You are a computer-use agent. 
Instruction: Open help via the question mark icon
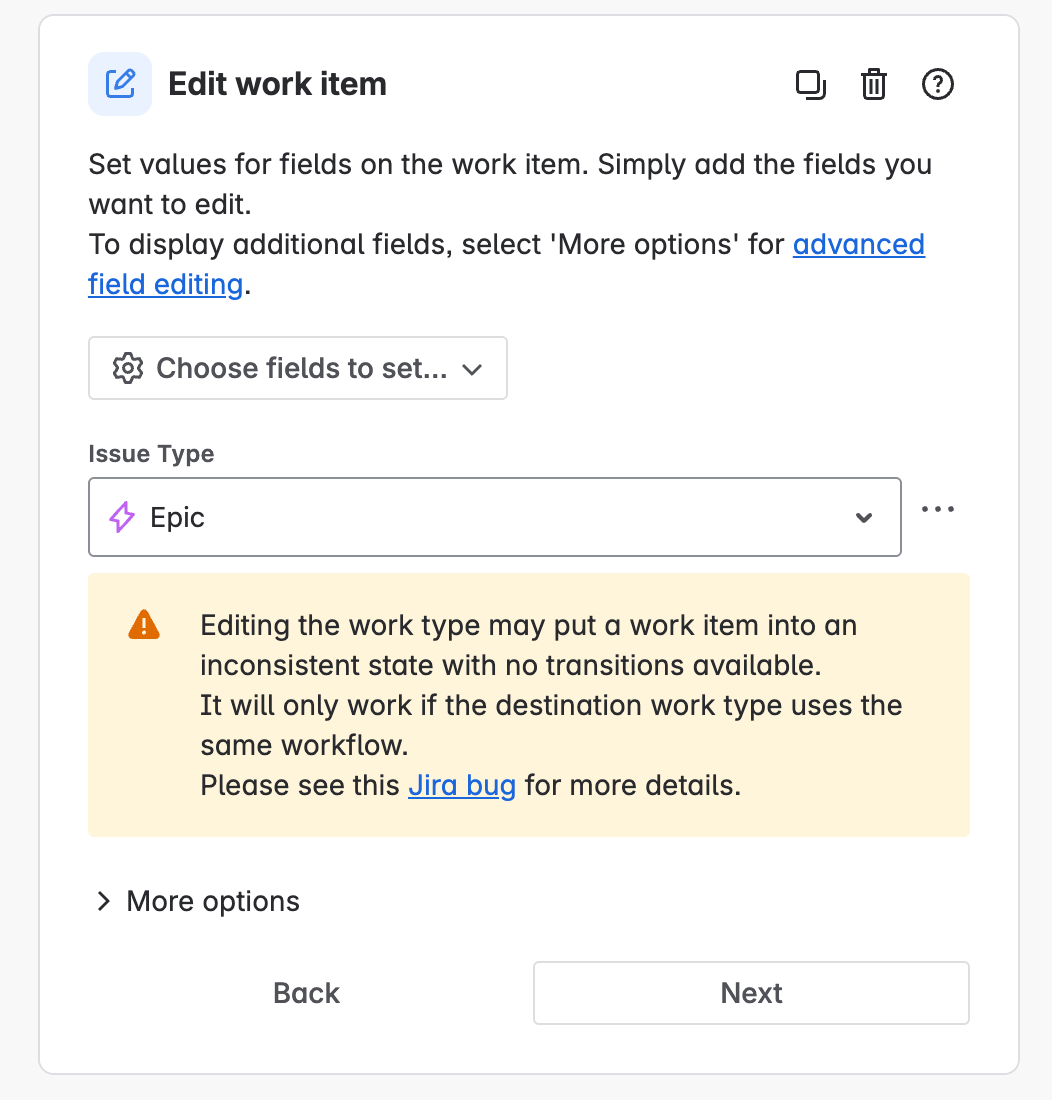point(937,85)
